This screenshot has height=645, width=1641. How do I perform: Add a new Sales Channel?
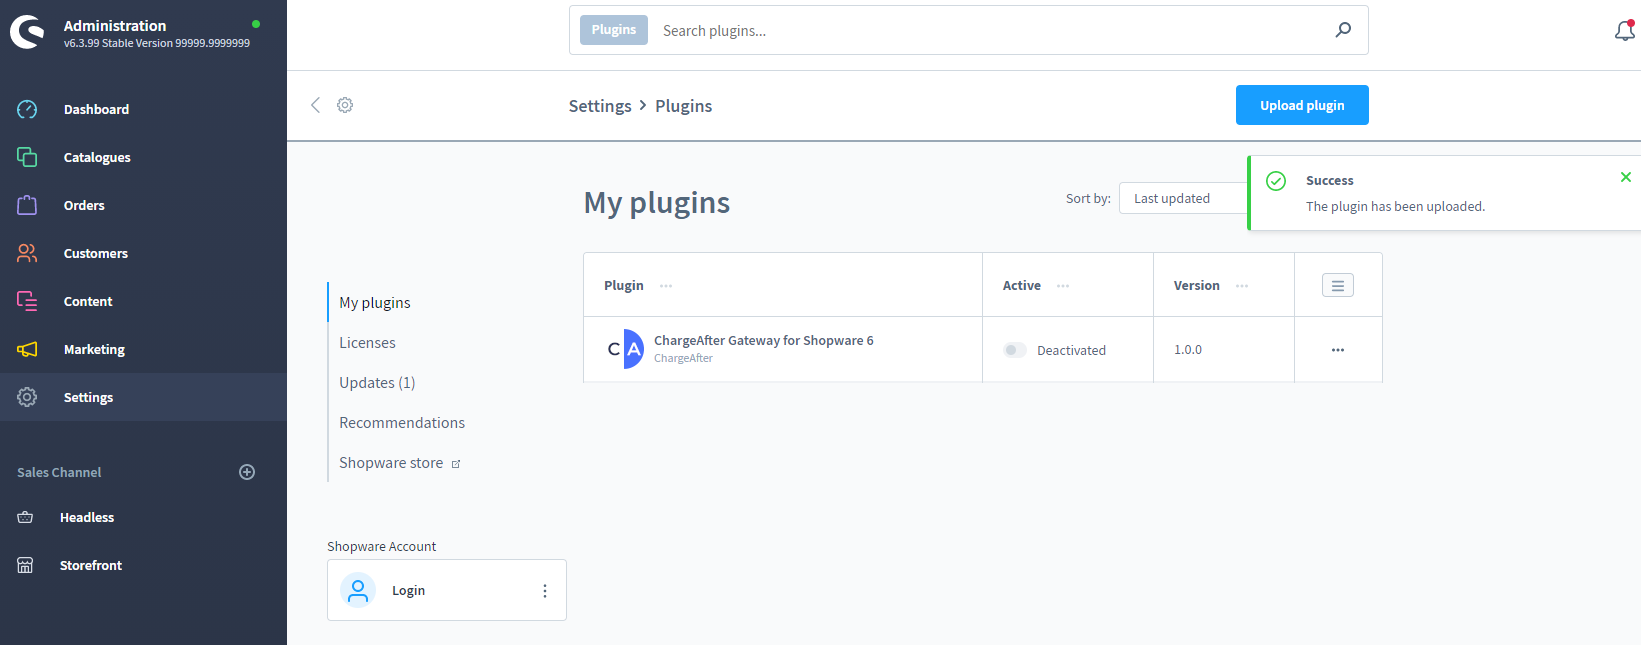tap(247, 472)
